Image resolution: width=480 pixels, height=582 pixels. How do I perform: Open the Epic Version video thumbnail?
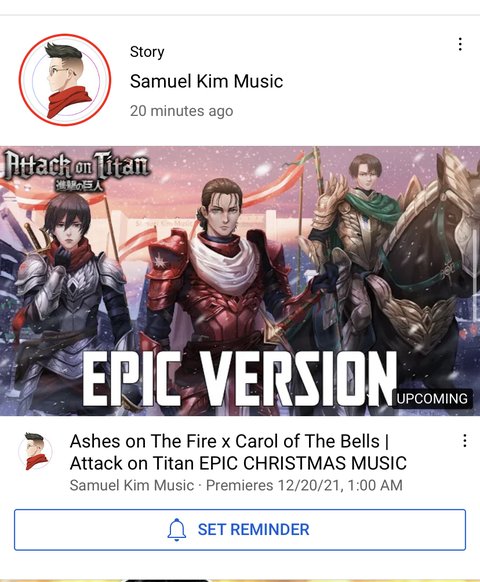[240, 281]
